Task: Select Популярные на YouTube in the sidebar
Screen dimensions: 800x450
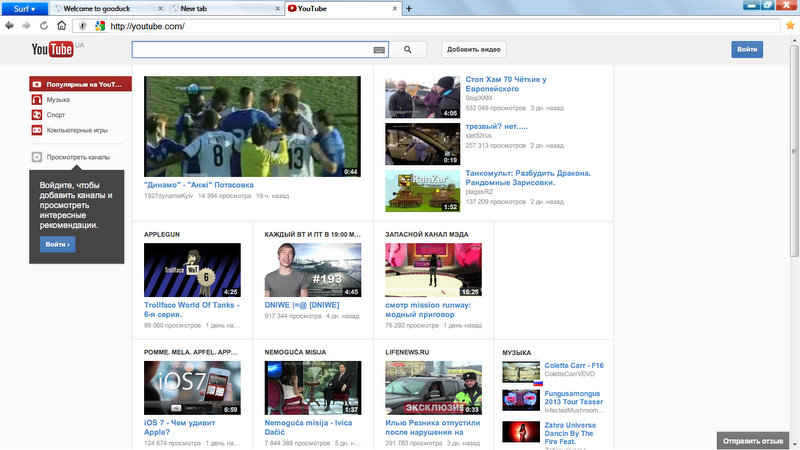Action: point(80,84)
